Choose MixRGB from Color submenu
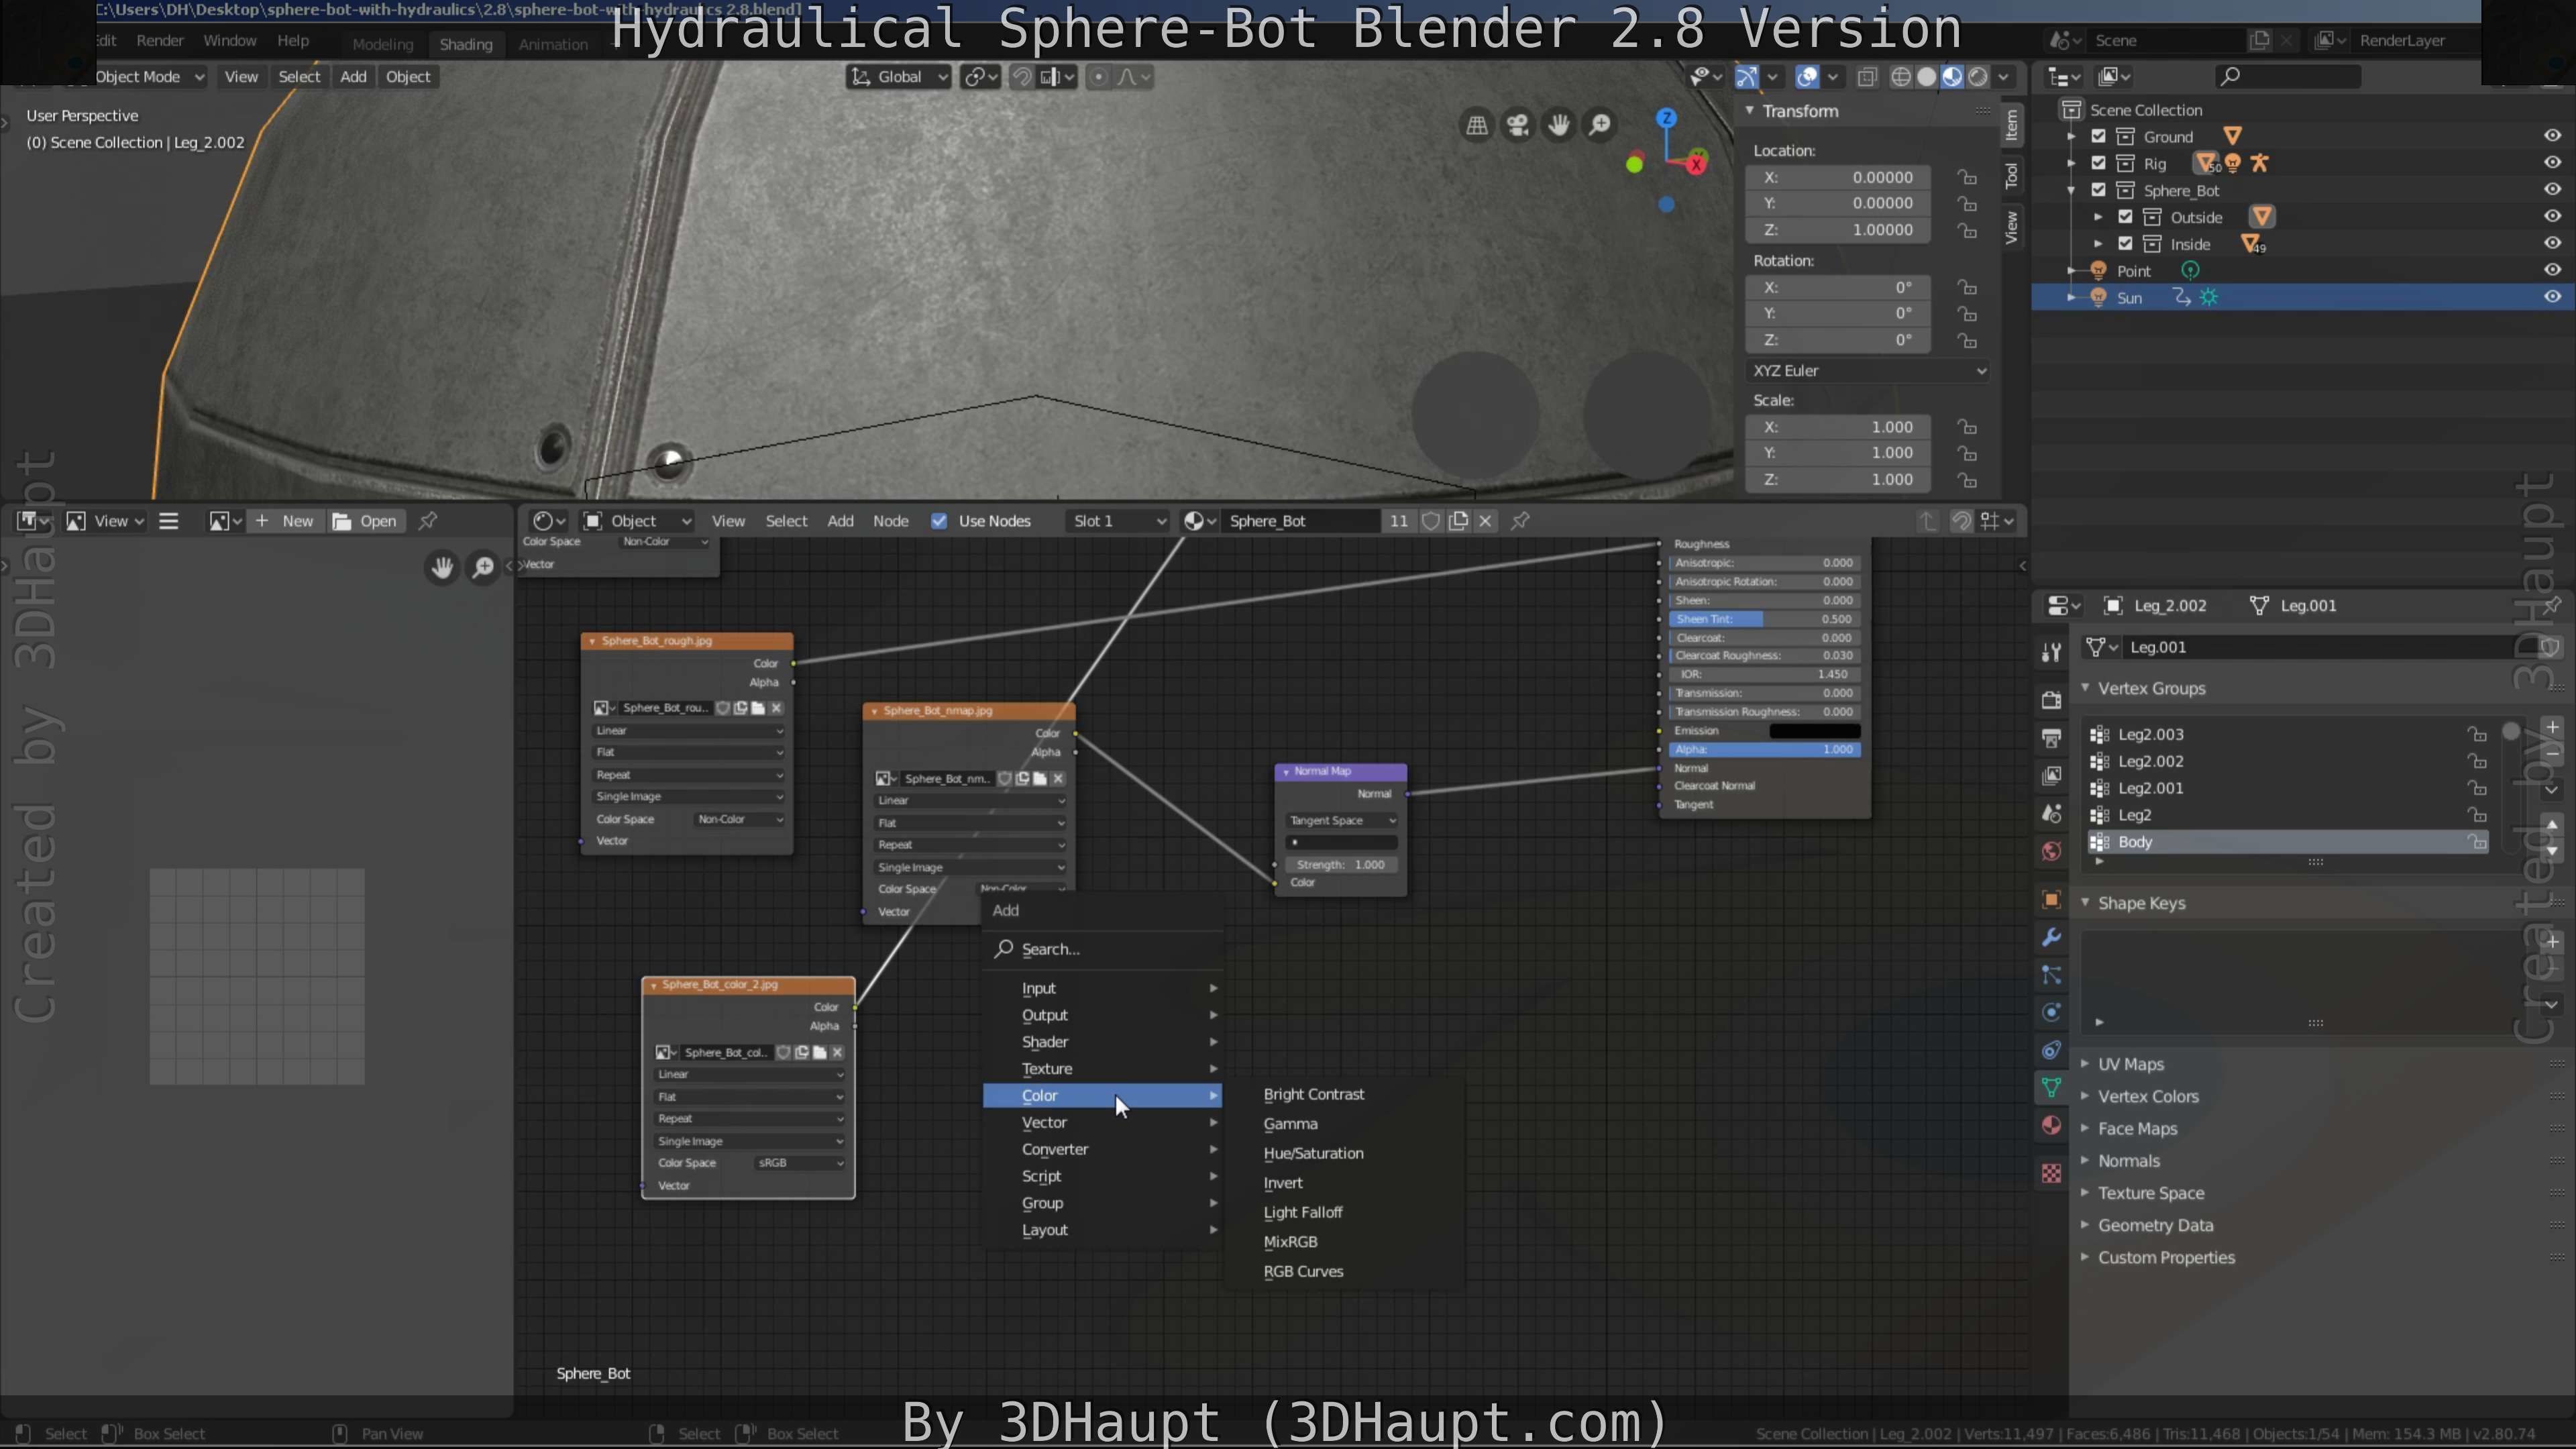 1290,1242
